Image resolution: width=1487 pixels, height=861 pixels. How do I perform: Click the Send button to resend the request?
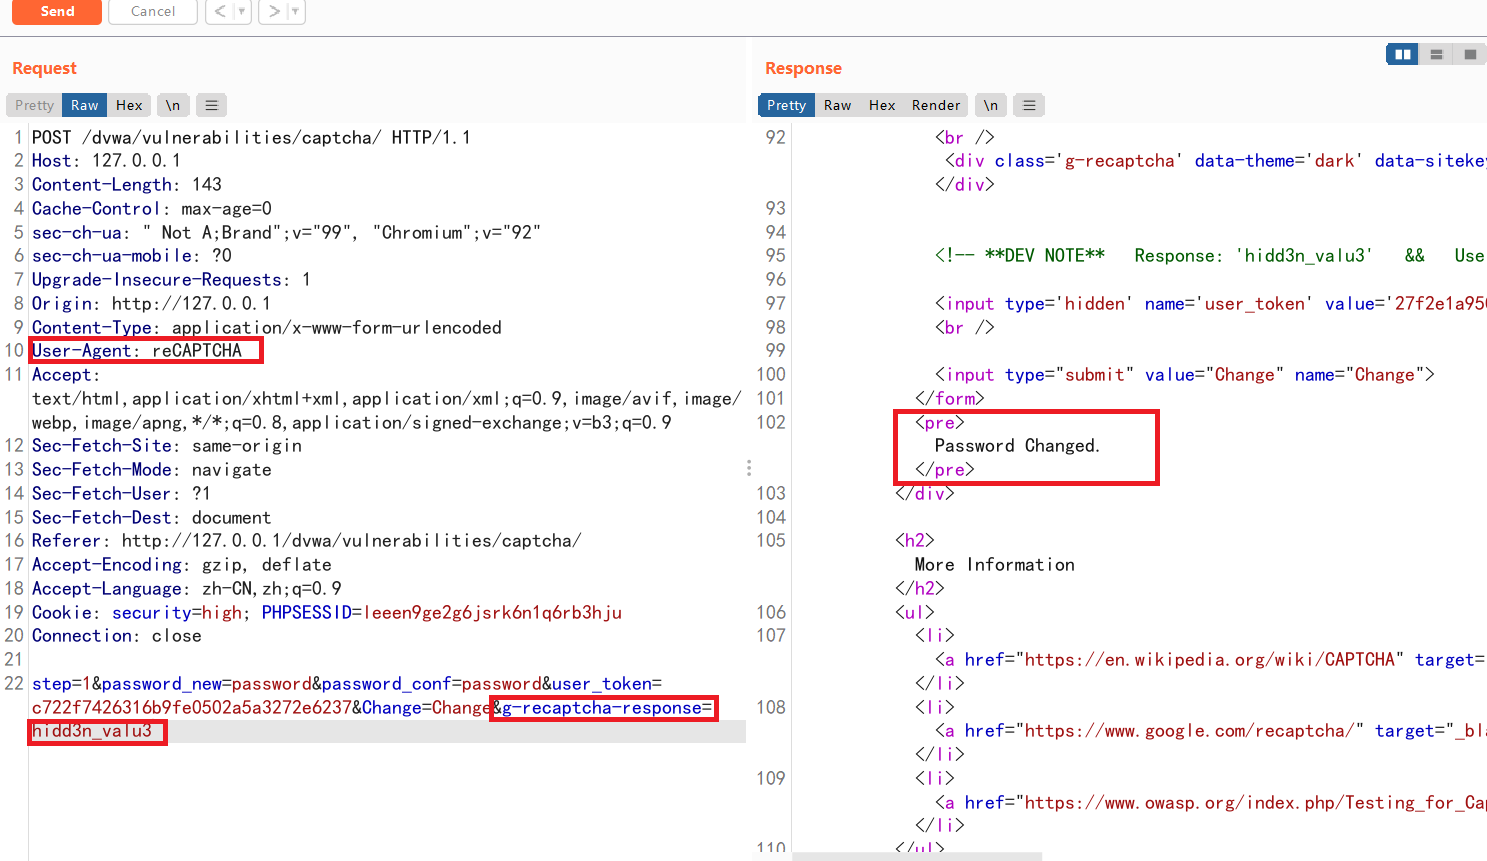(x=56, y=12)
